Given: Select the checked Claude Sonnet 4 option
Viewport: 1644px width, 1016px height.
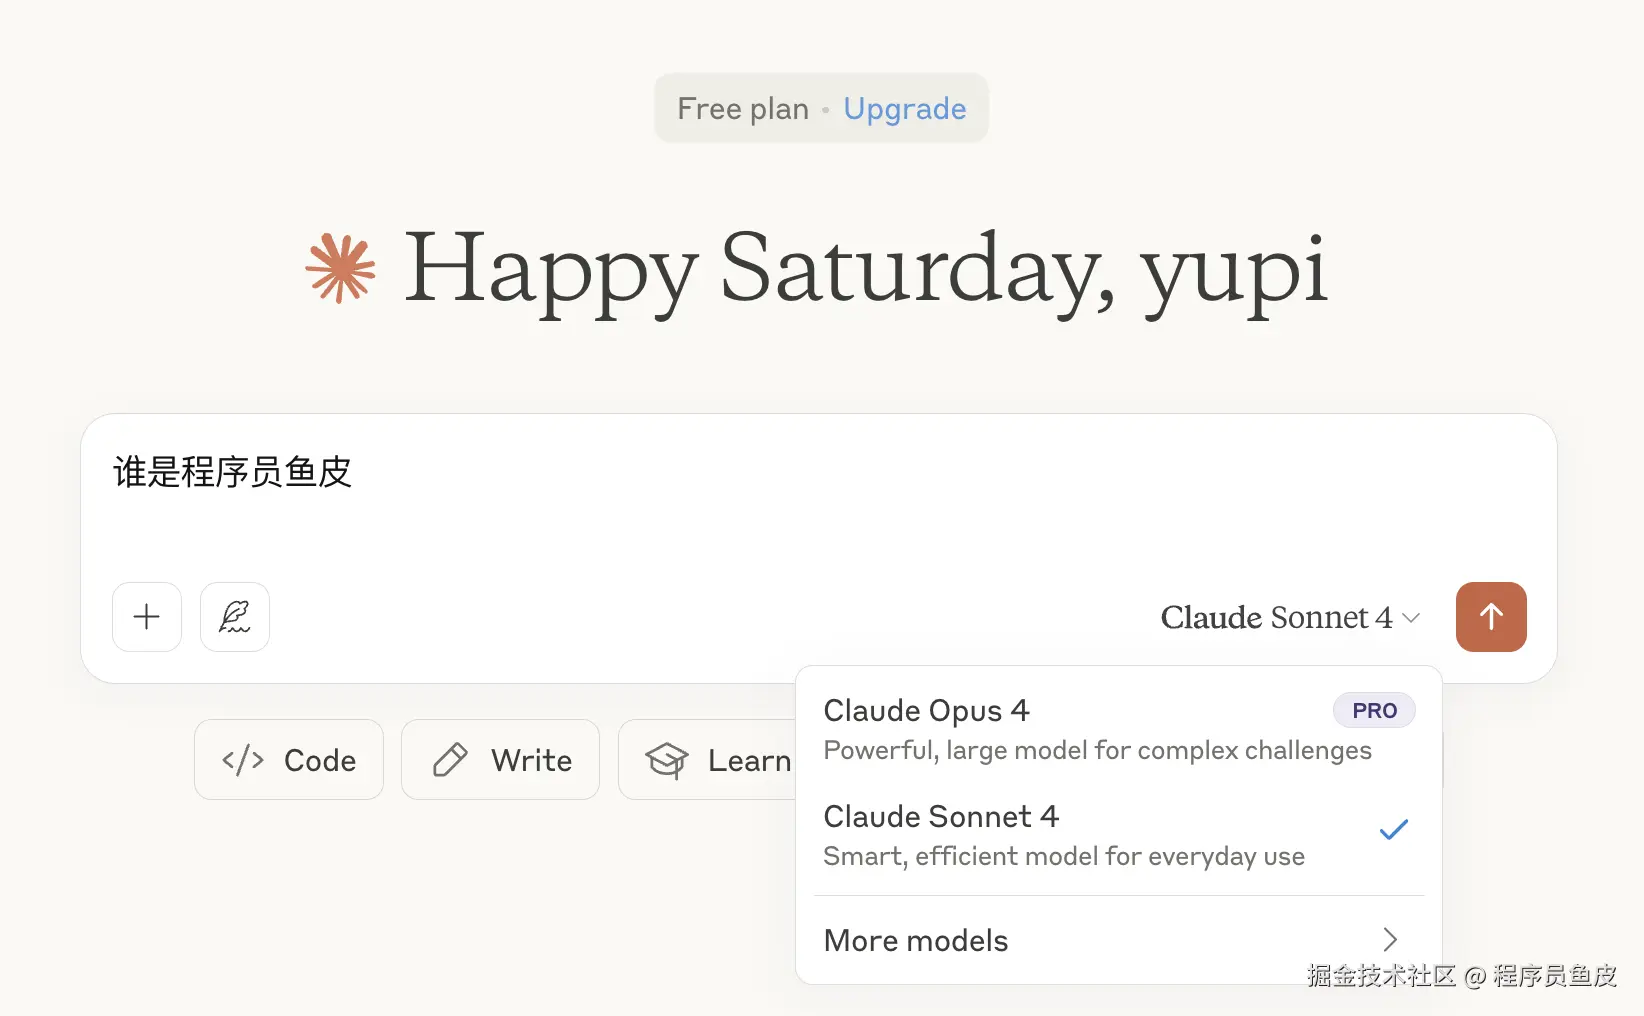Looking at the screenshot, I should [1064, 835].
